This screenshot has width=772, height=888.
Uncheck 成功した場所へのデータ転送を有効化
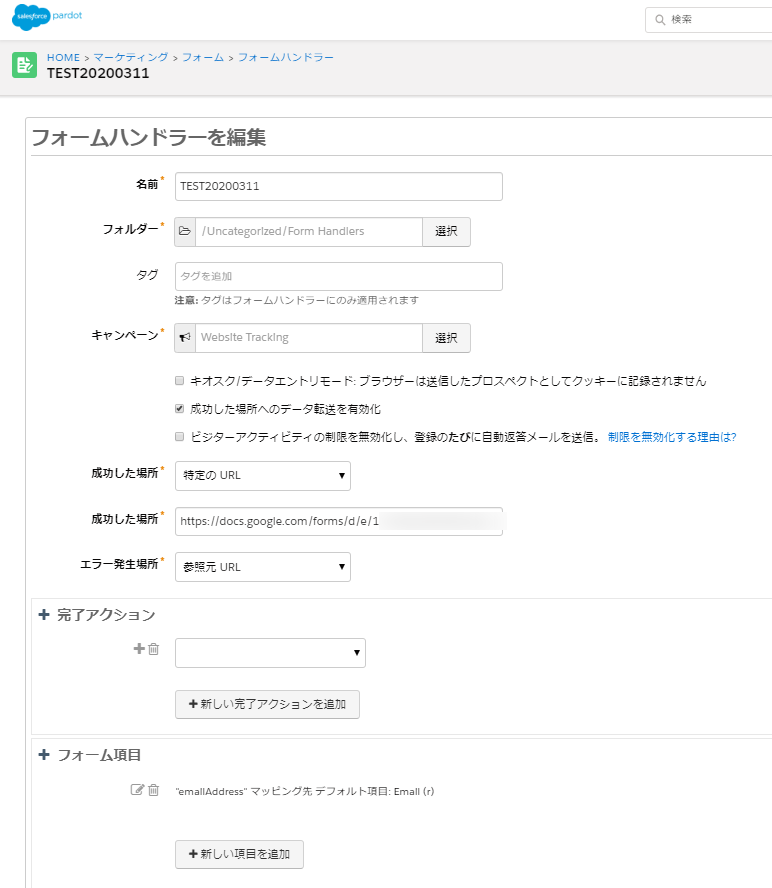179,409
